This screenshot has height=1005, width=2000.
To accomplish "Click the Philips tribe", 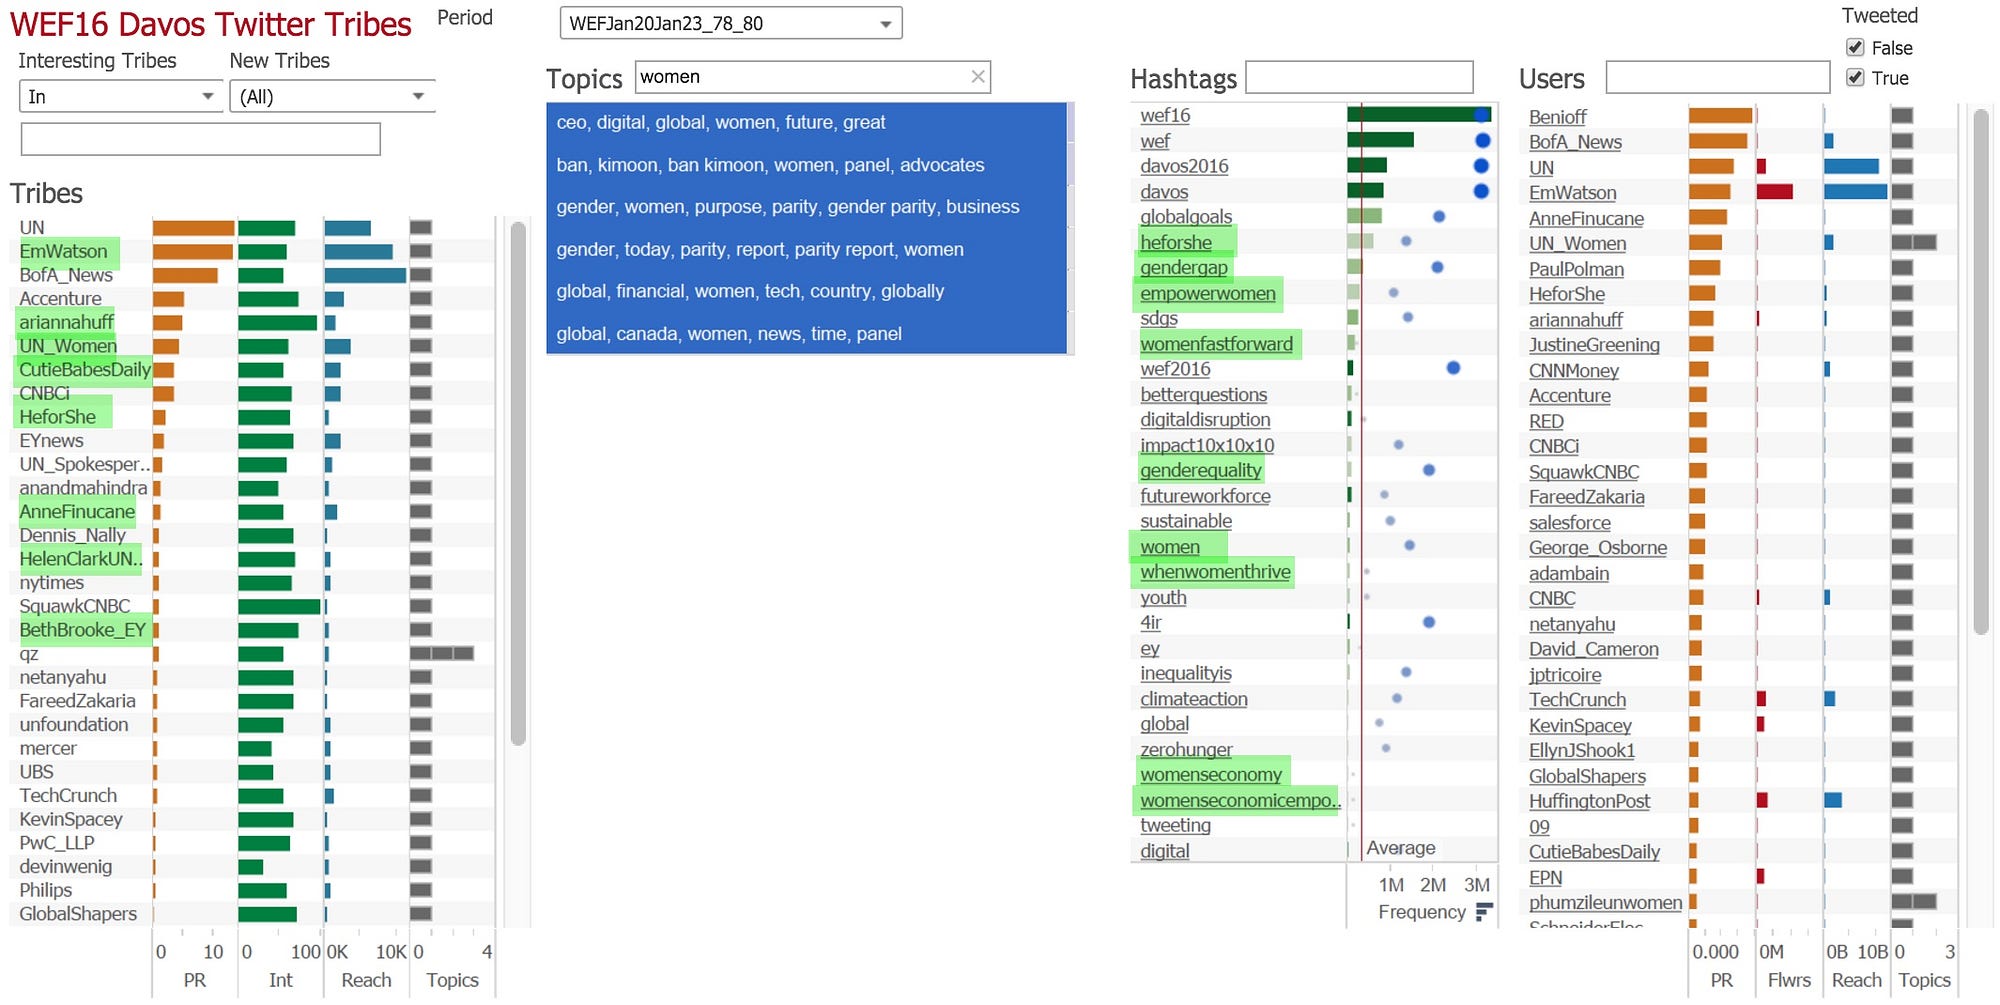I will 46,890.
